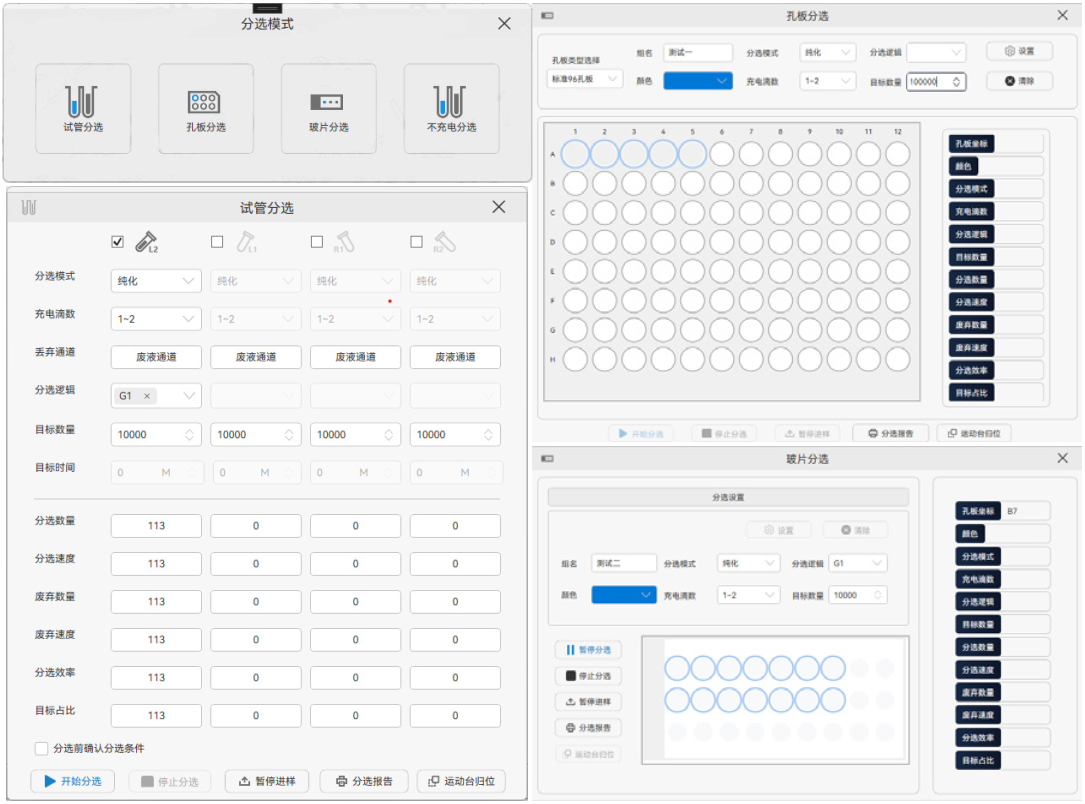Click well A1 on the 96-well plate

(575, 154)
